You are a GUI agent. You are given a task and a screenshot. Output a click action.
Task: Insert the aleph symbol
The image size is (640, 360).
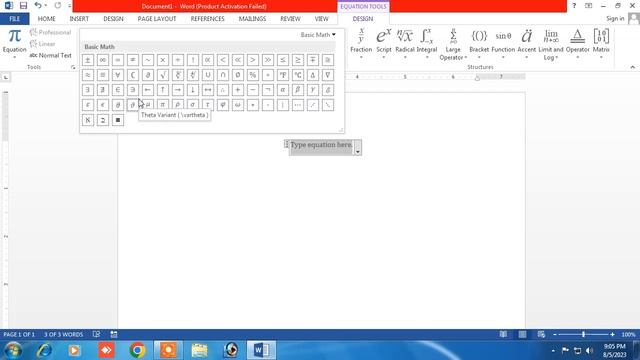point(88,120)
